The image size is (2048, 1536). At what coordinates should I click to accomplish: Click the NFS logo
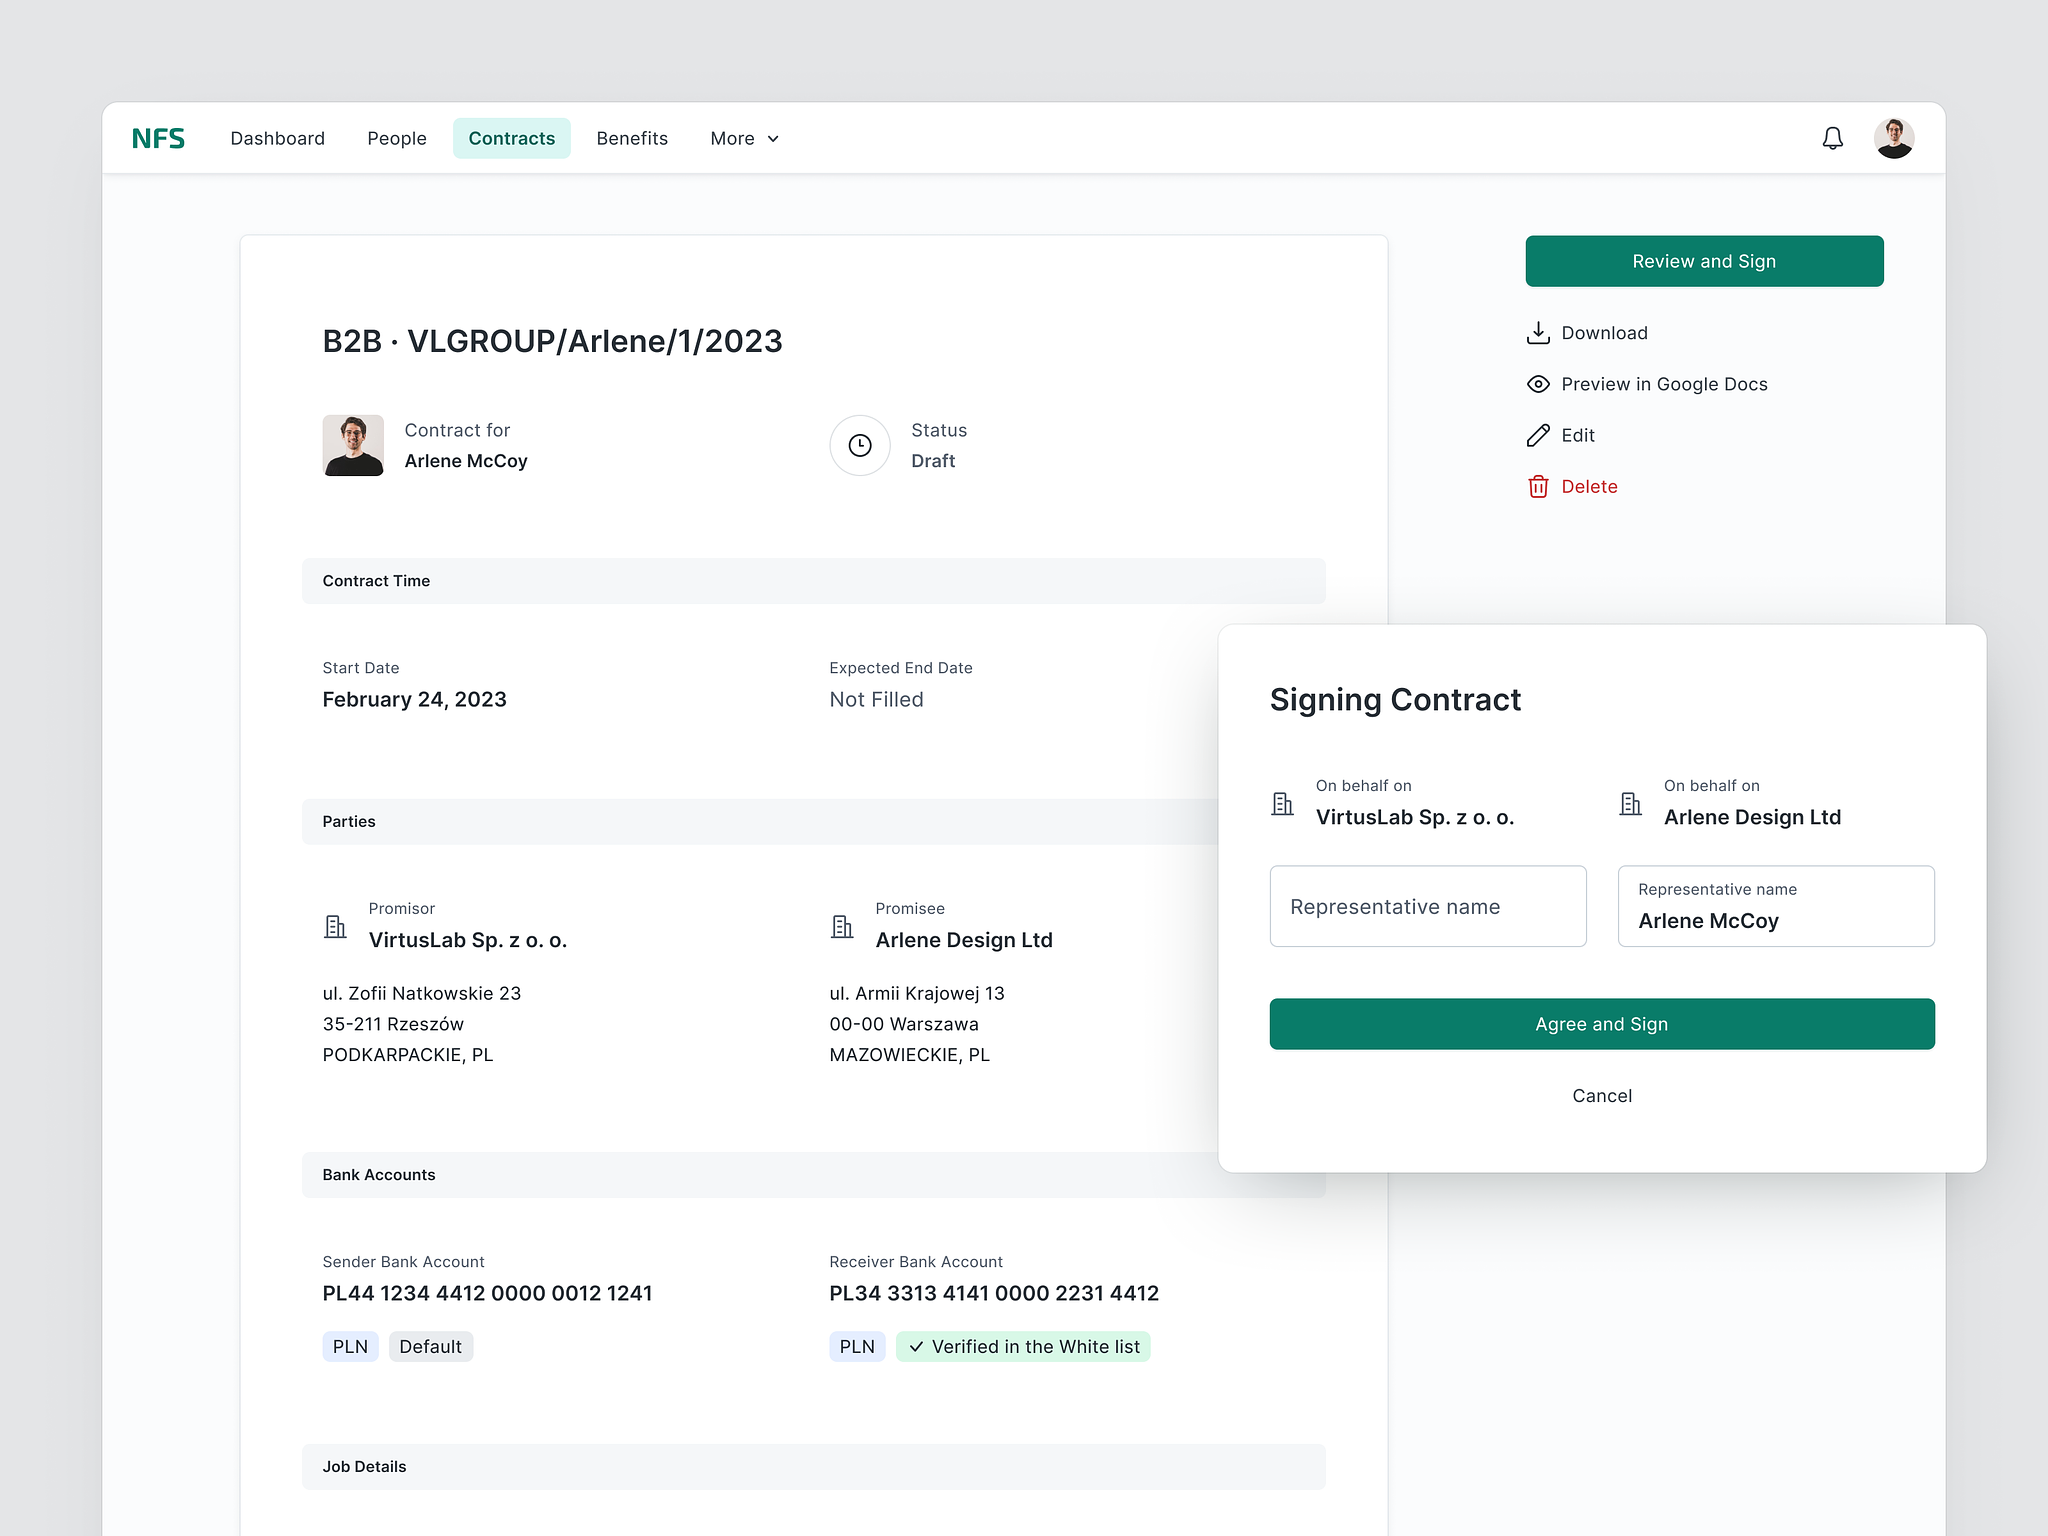coord(158,138)
